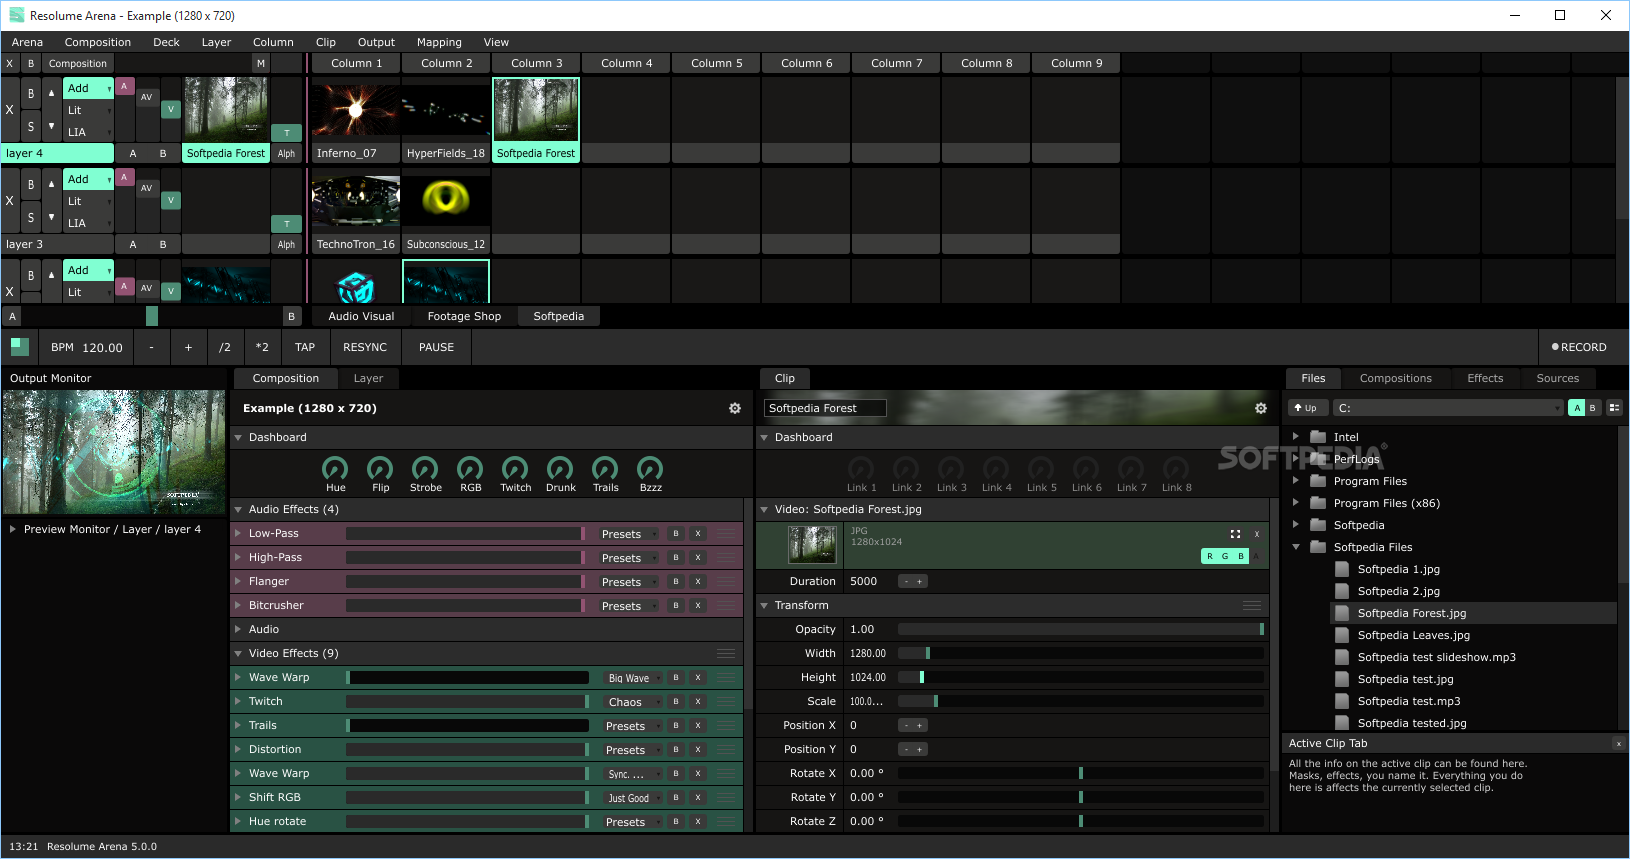The height and width of the screenshot is (859, 1630).
Task: Click the clip name field Softpedia Forest
Action: click(825, 408)
